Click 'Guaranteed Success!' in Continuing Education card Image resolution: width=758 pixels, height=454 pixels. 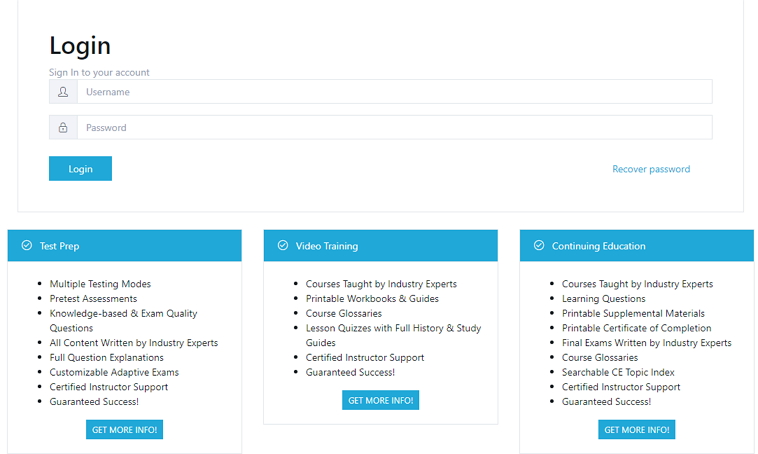pyautogui.click(x=606, y=402)
